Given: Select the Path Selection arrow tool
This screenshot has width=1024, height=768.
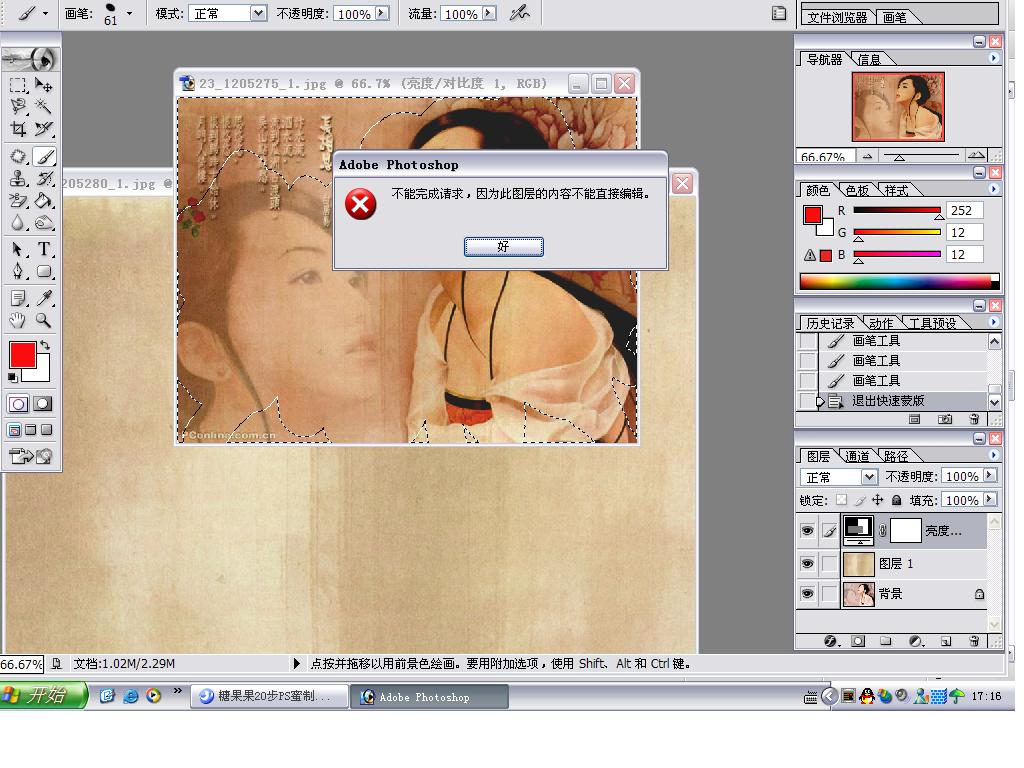Looking at the screenshot, I should pyautogui.click(x=18, y=249).
